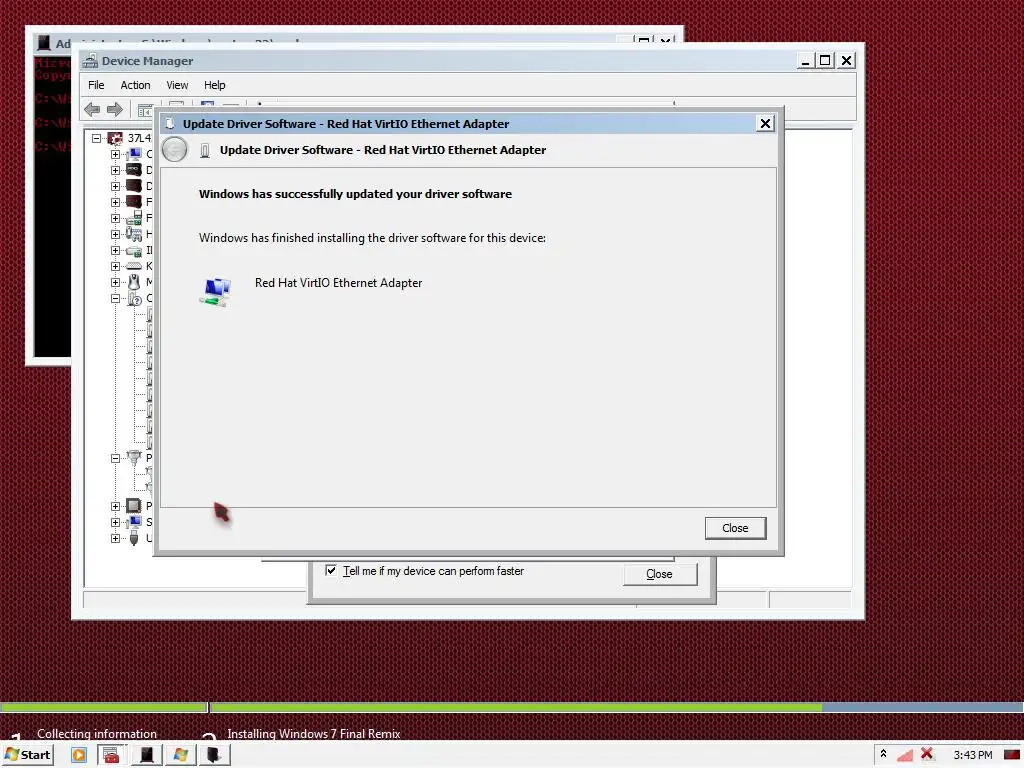
Task: Expand the Keyboards category
Action: (x=116, y=266)
